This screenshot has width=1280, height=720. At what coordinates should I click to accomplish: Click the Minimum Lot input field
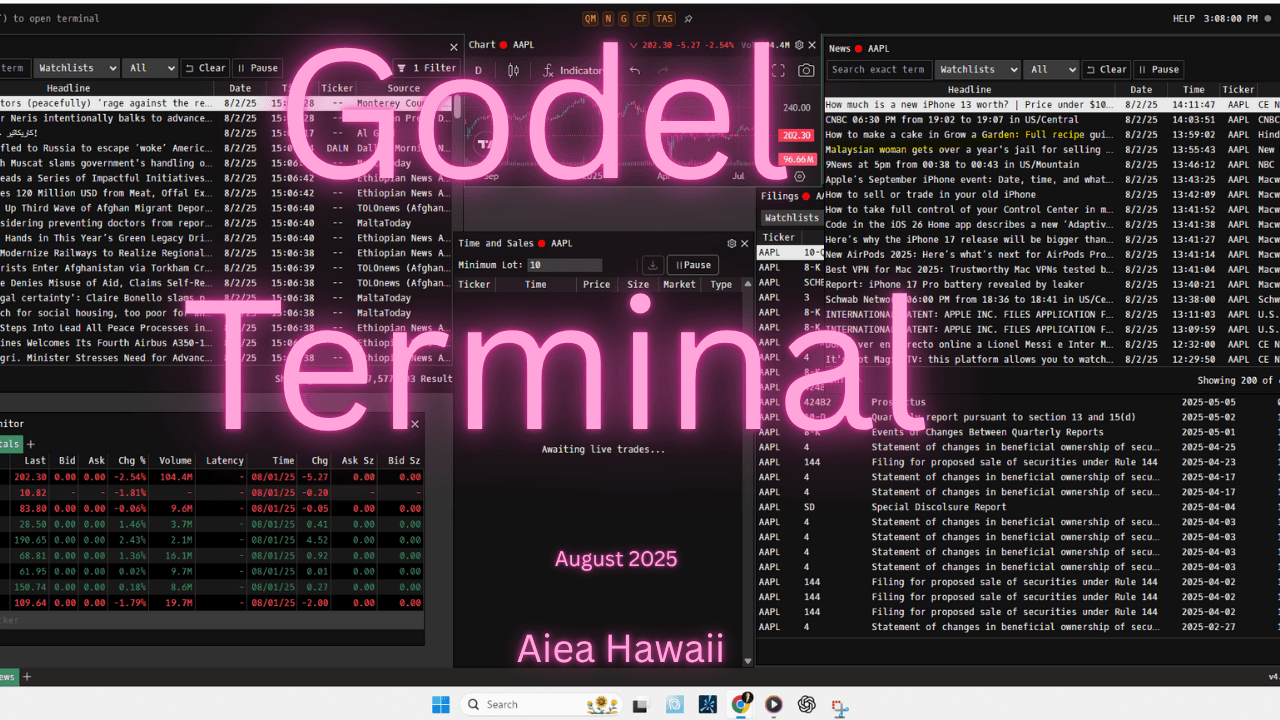coord(565,265)
